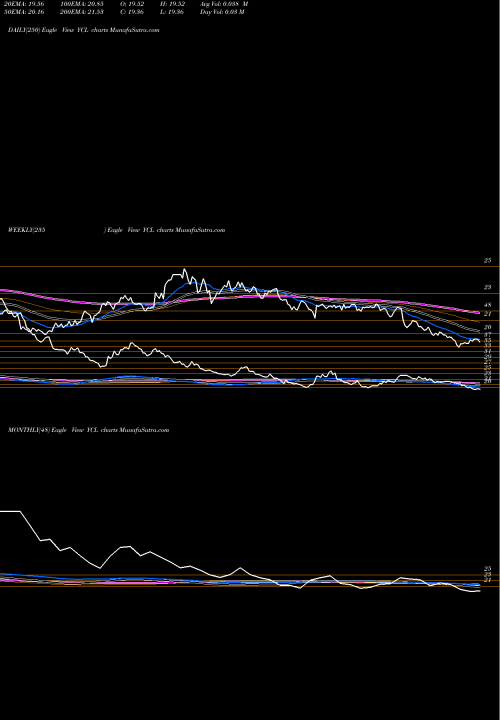Screen dimensions: 500x720
Task: Click the open price 'O: 19.52'
Action: point(132,4)
